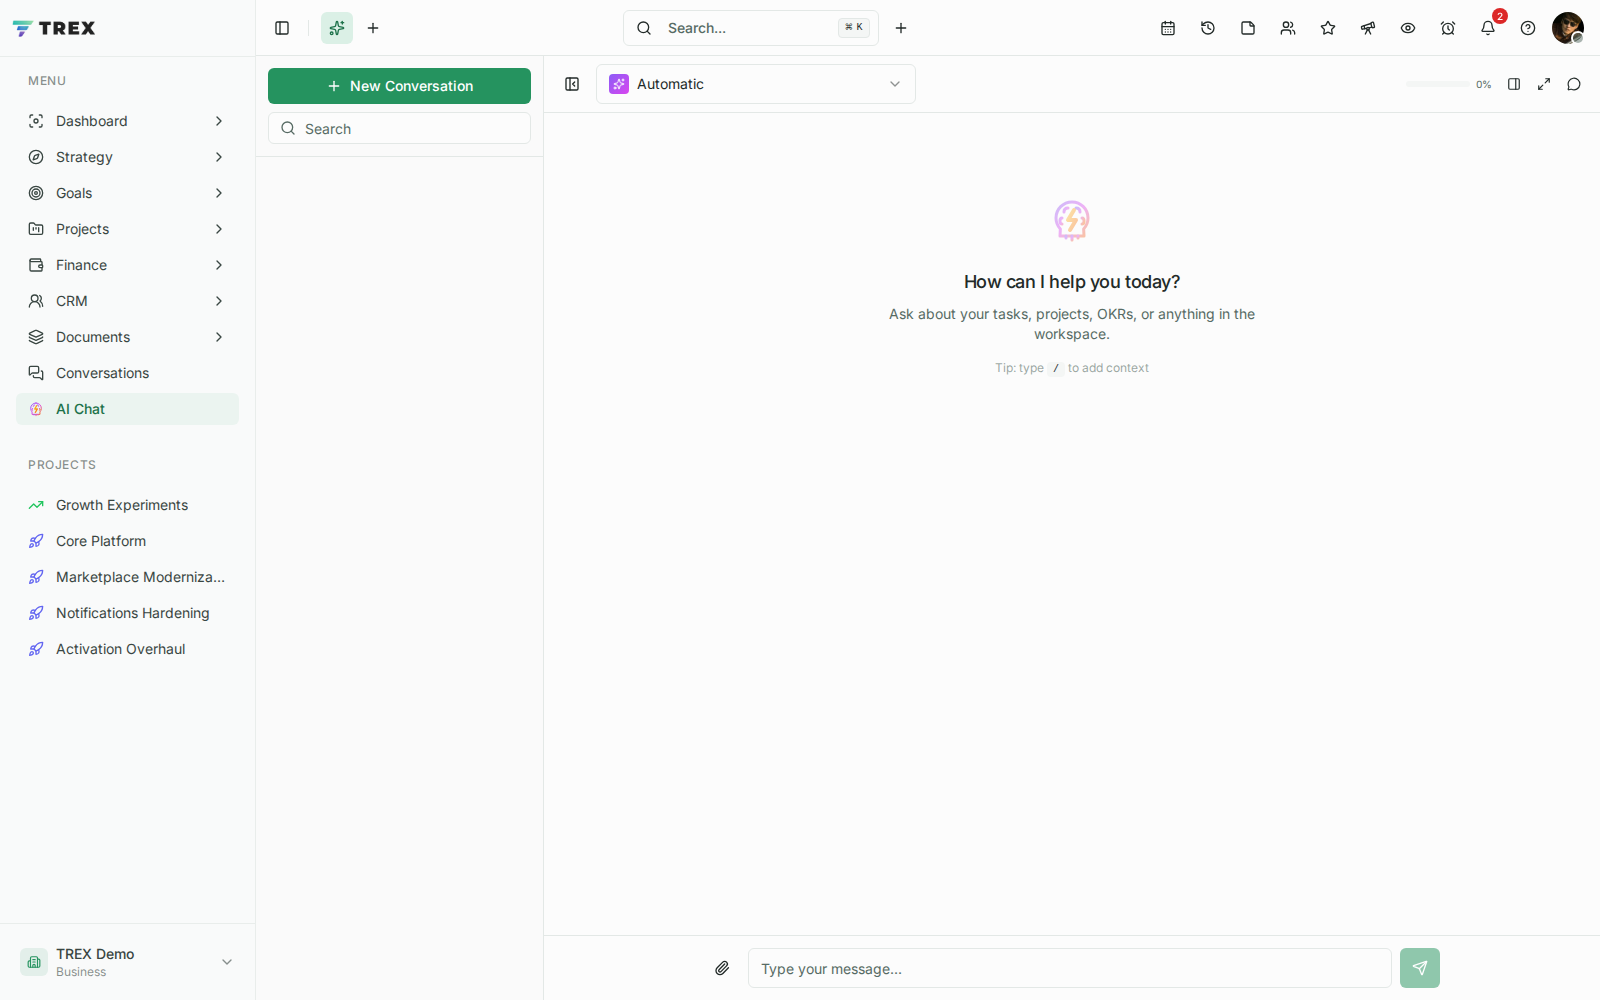Image resolution: width=1600 pixels, height=1000 pixels.
Task: Open Core Platform project
Action: coord(127,541)
